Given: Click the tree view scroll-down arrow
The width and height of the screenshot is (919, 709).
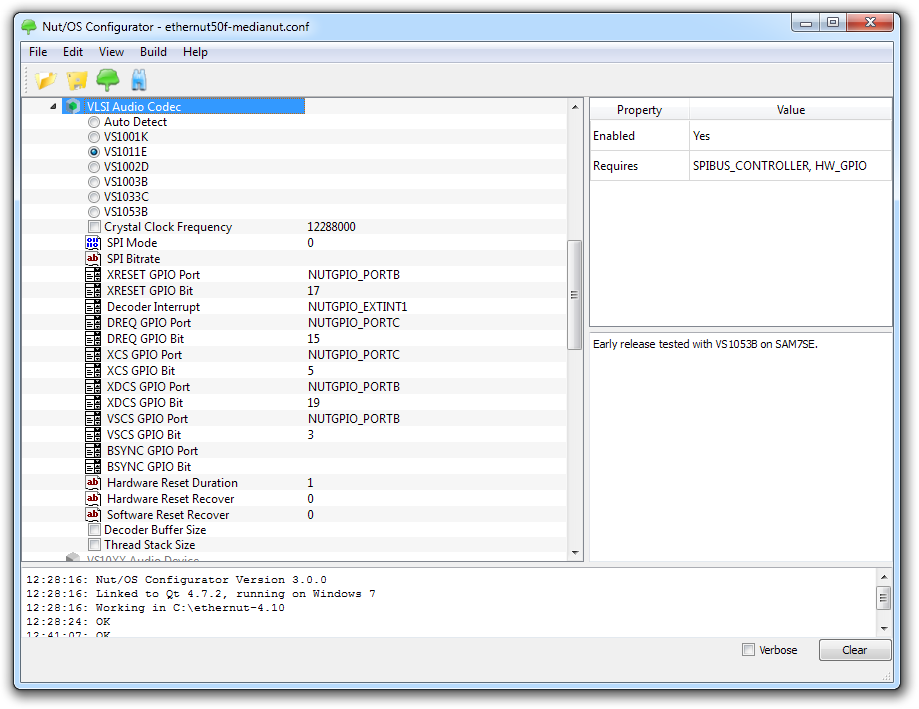Looking at the screenshot, I should (x=575, y=552).
